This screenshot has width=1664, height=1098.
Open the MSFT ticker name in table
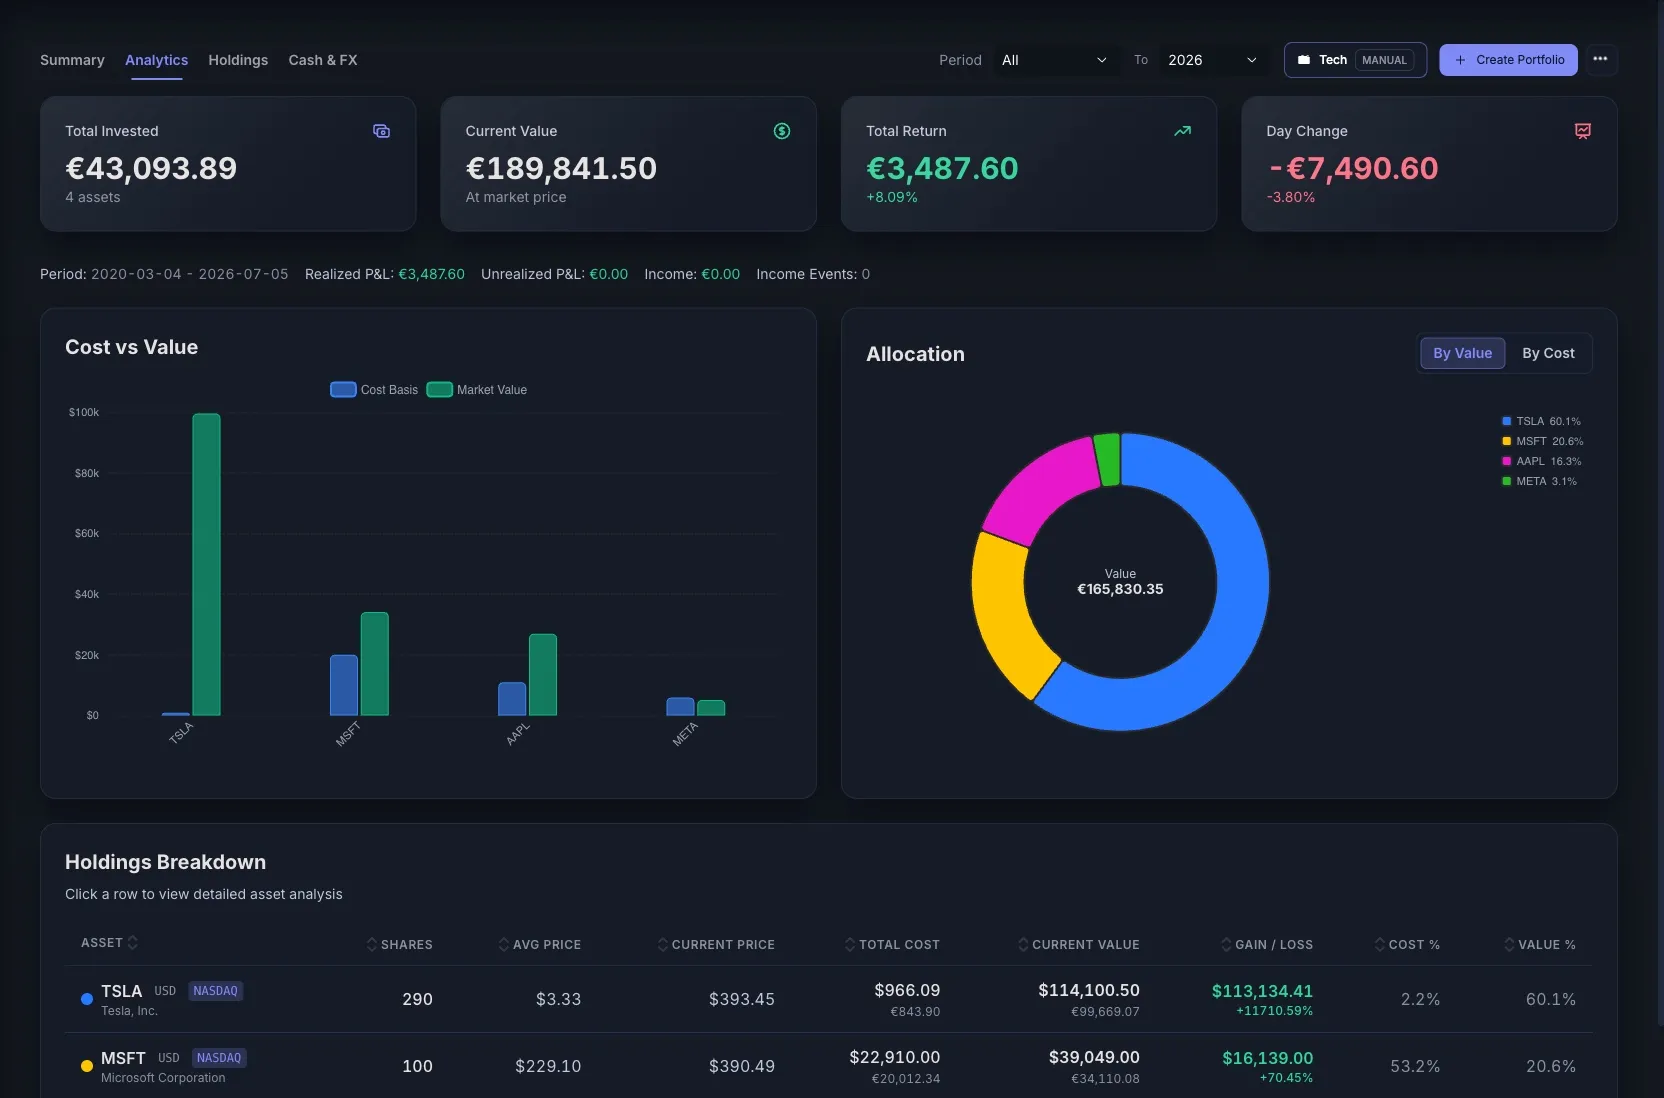click(123, 1058)
